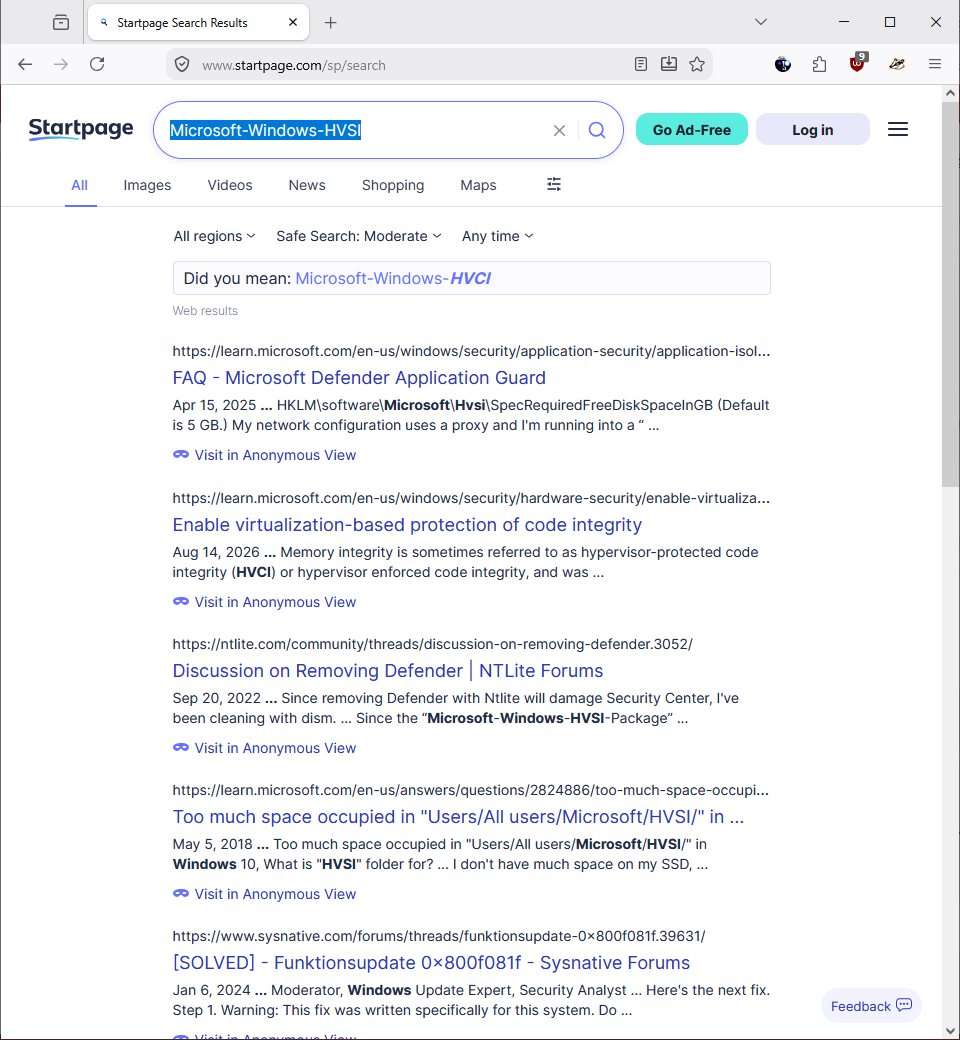List all tabs with the chevron button
This screenshot has width=960, height=1040.
point(761,22)
